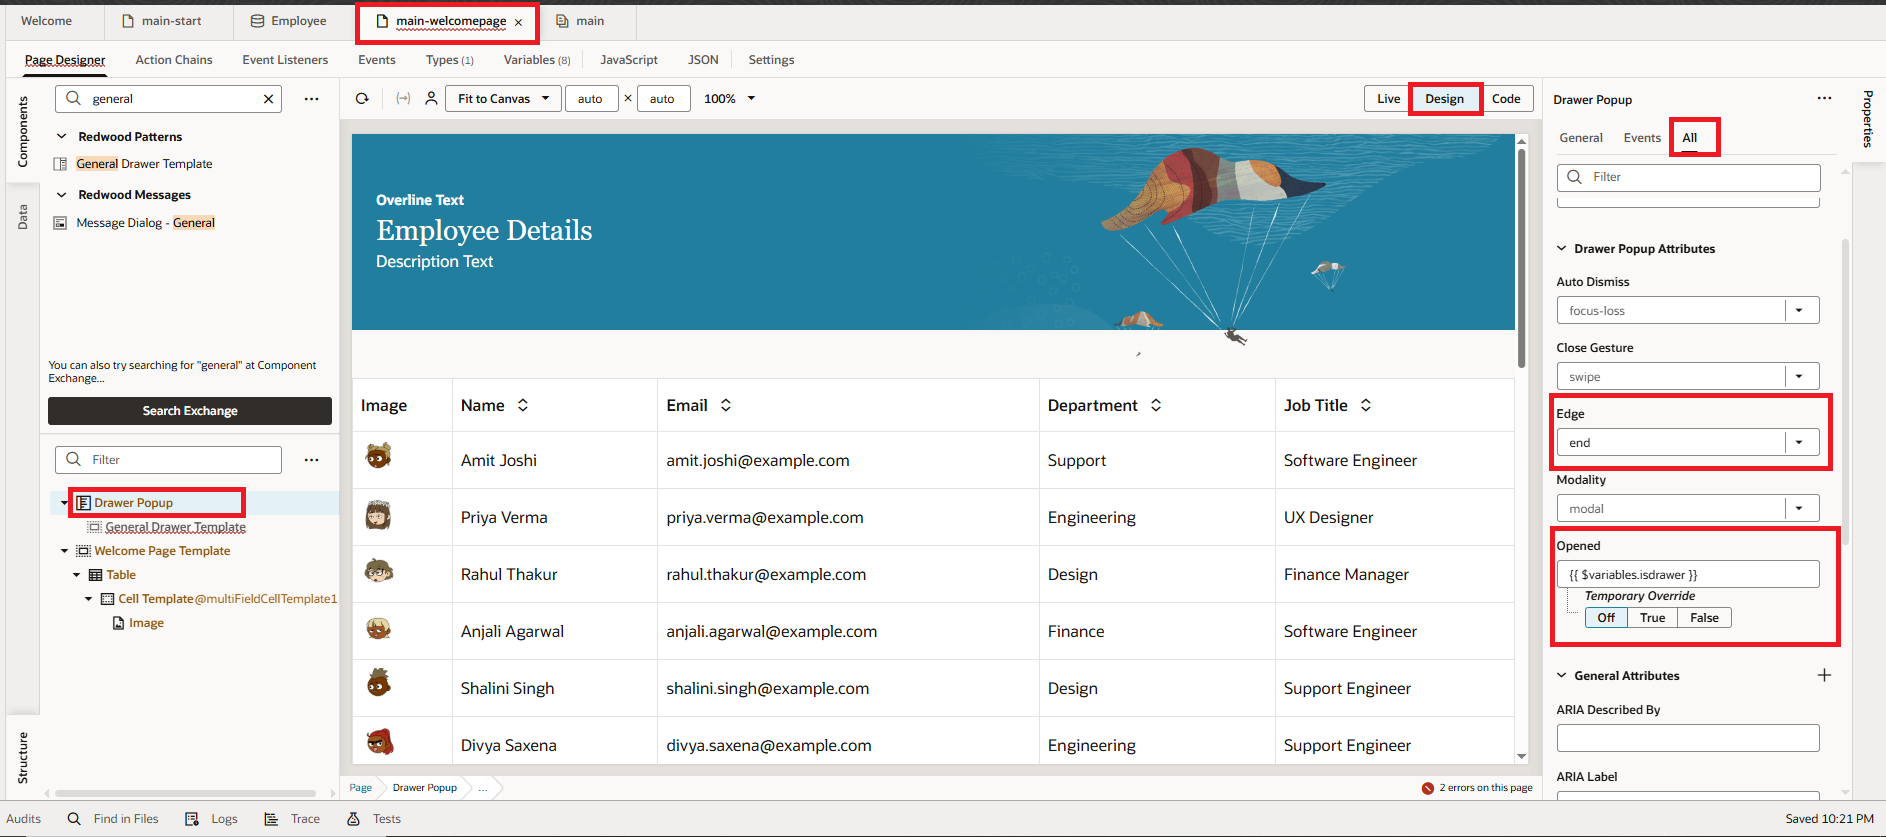The image size is (1886, 837).
Task: Click the canvas vertical scrollbar
Action: click(1521, 258)
